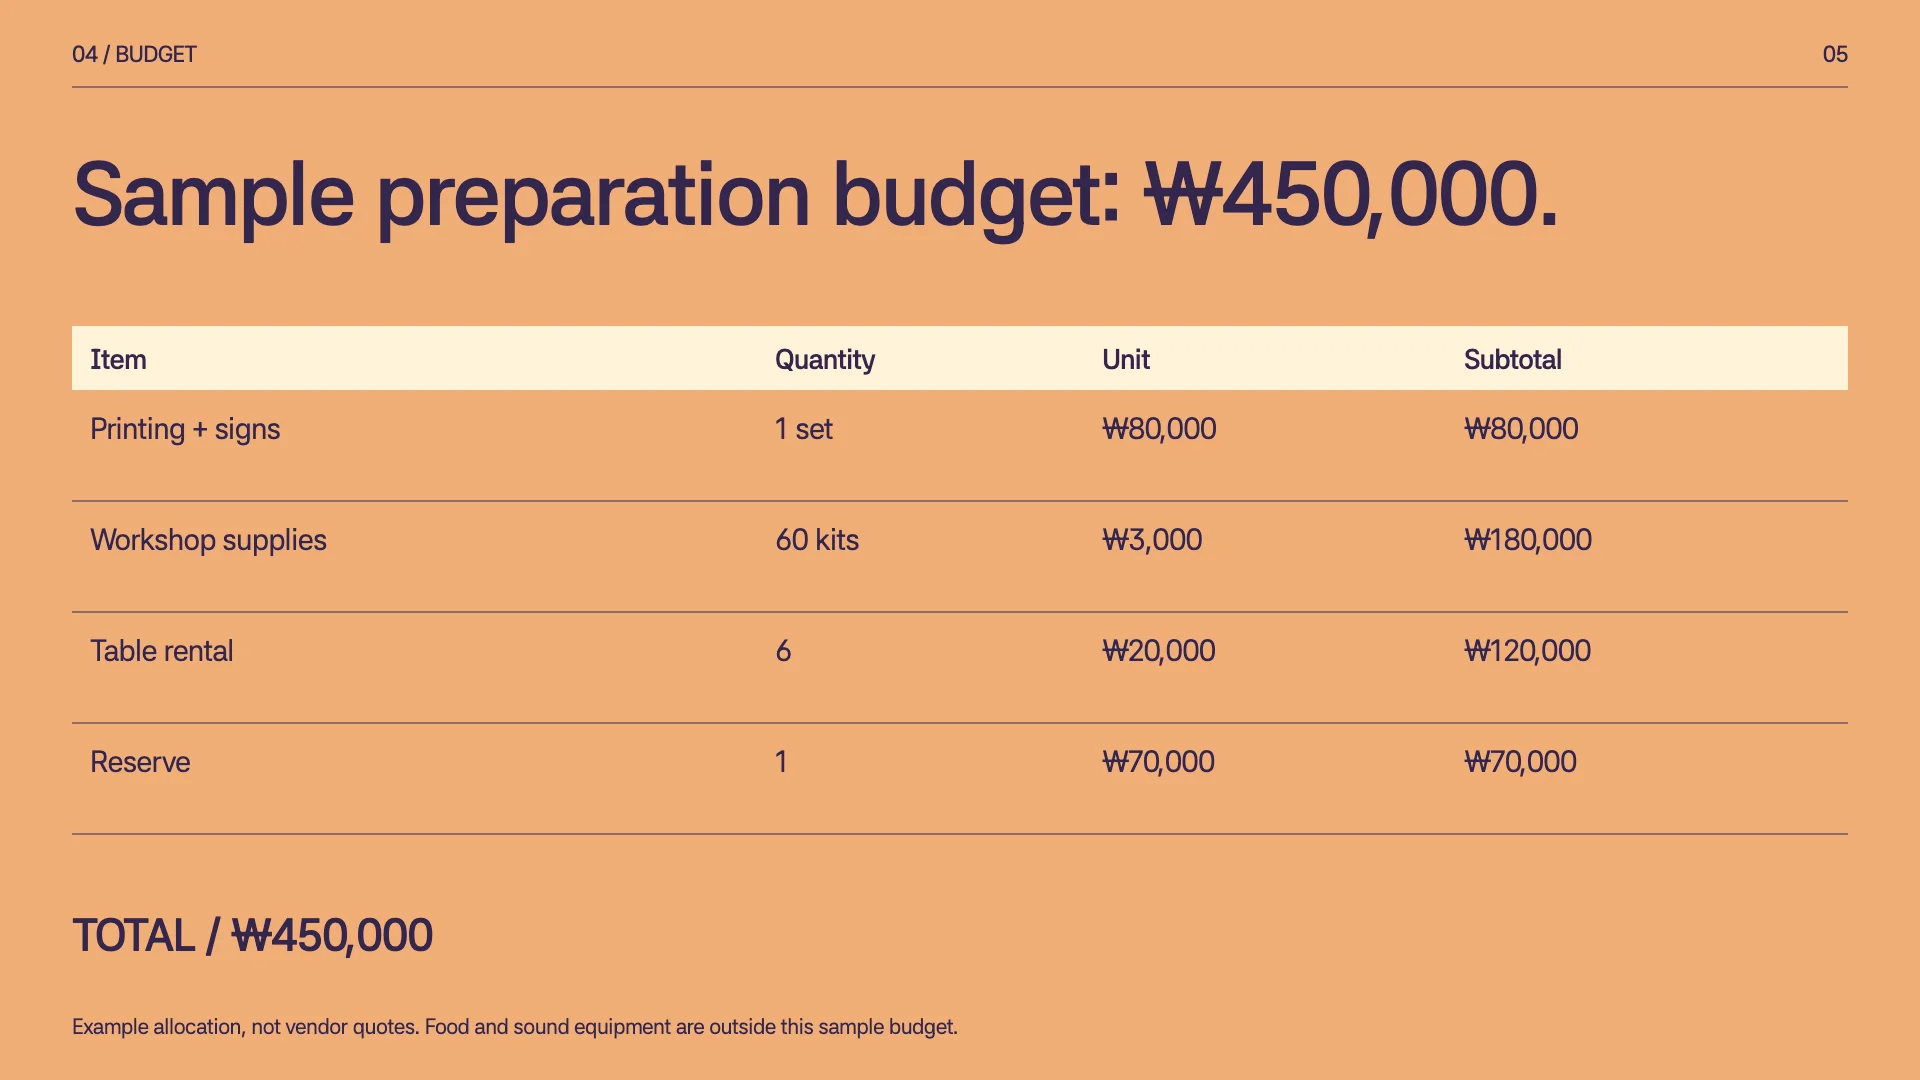Click the Unit column header
Image resolution: width=1920 pixels, height=1080 pixels.
(x=1126, y=359)
